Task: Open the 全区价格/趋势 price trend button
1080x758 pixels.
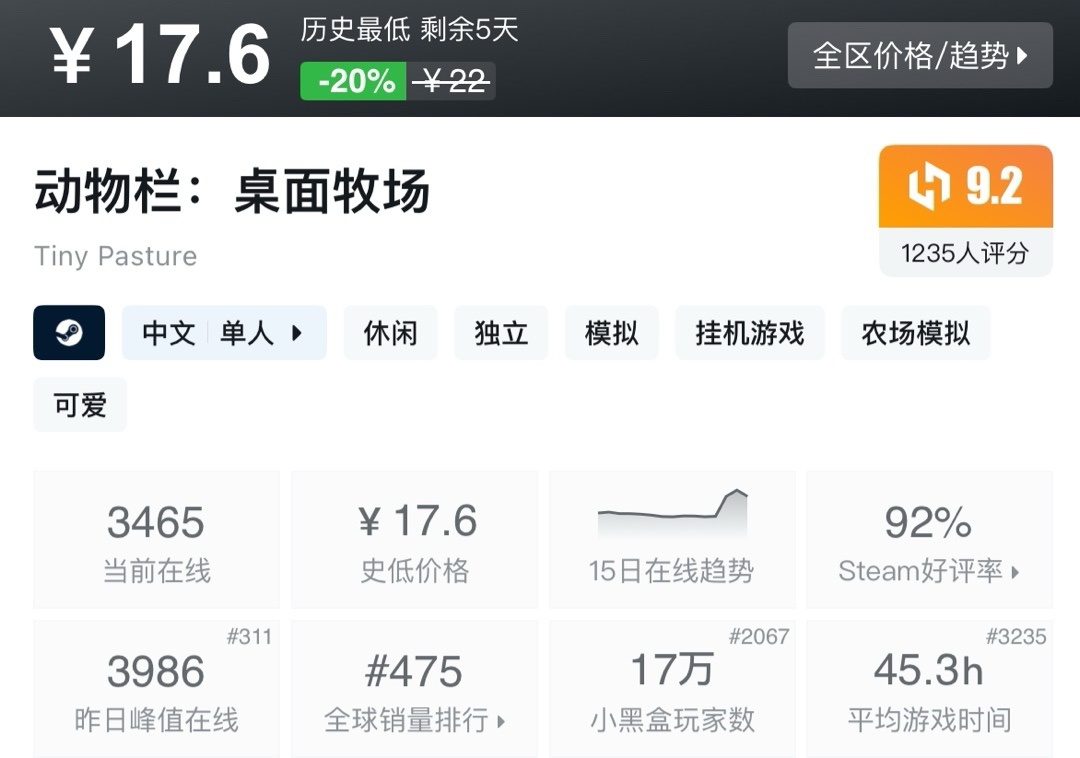Action: [920, 55]
